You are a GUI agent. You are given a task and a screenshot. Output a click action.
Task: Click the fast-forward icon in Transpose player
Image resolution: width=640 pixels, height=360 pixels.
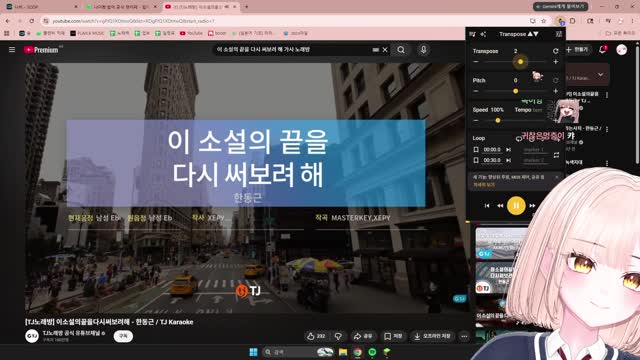(x=532, y=206)
